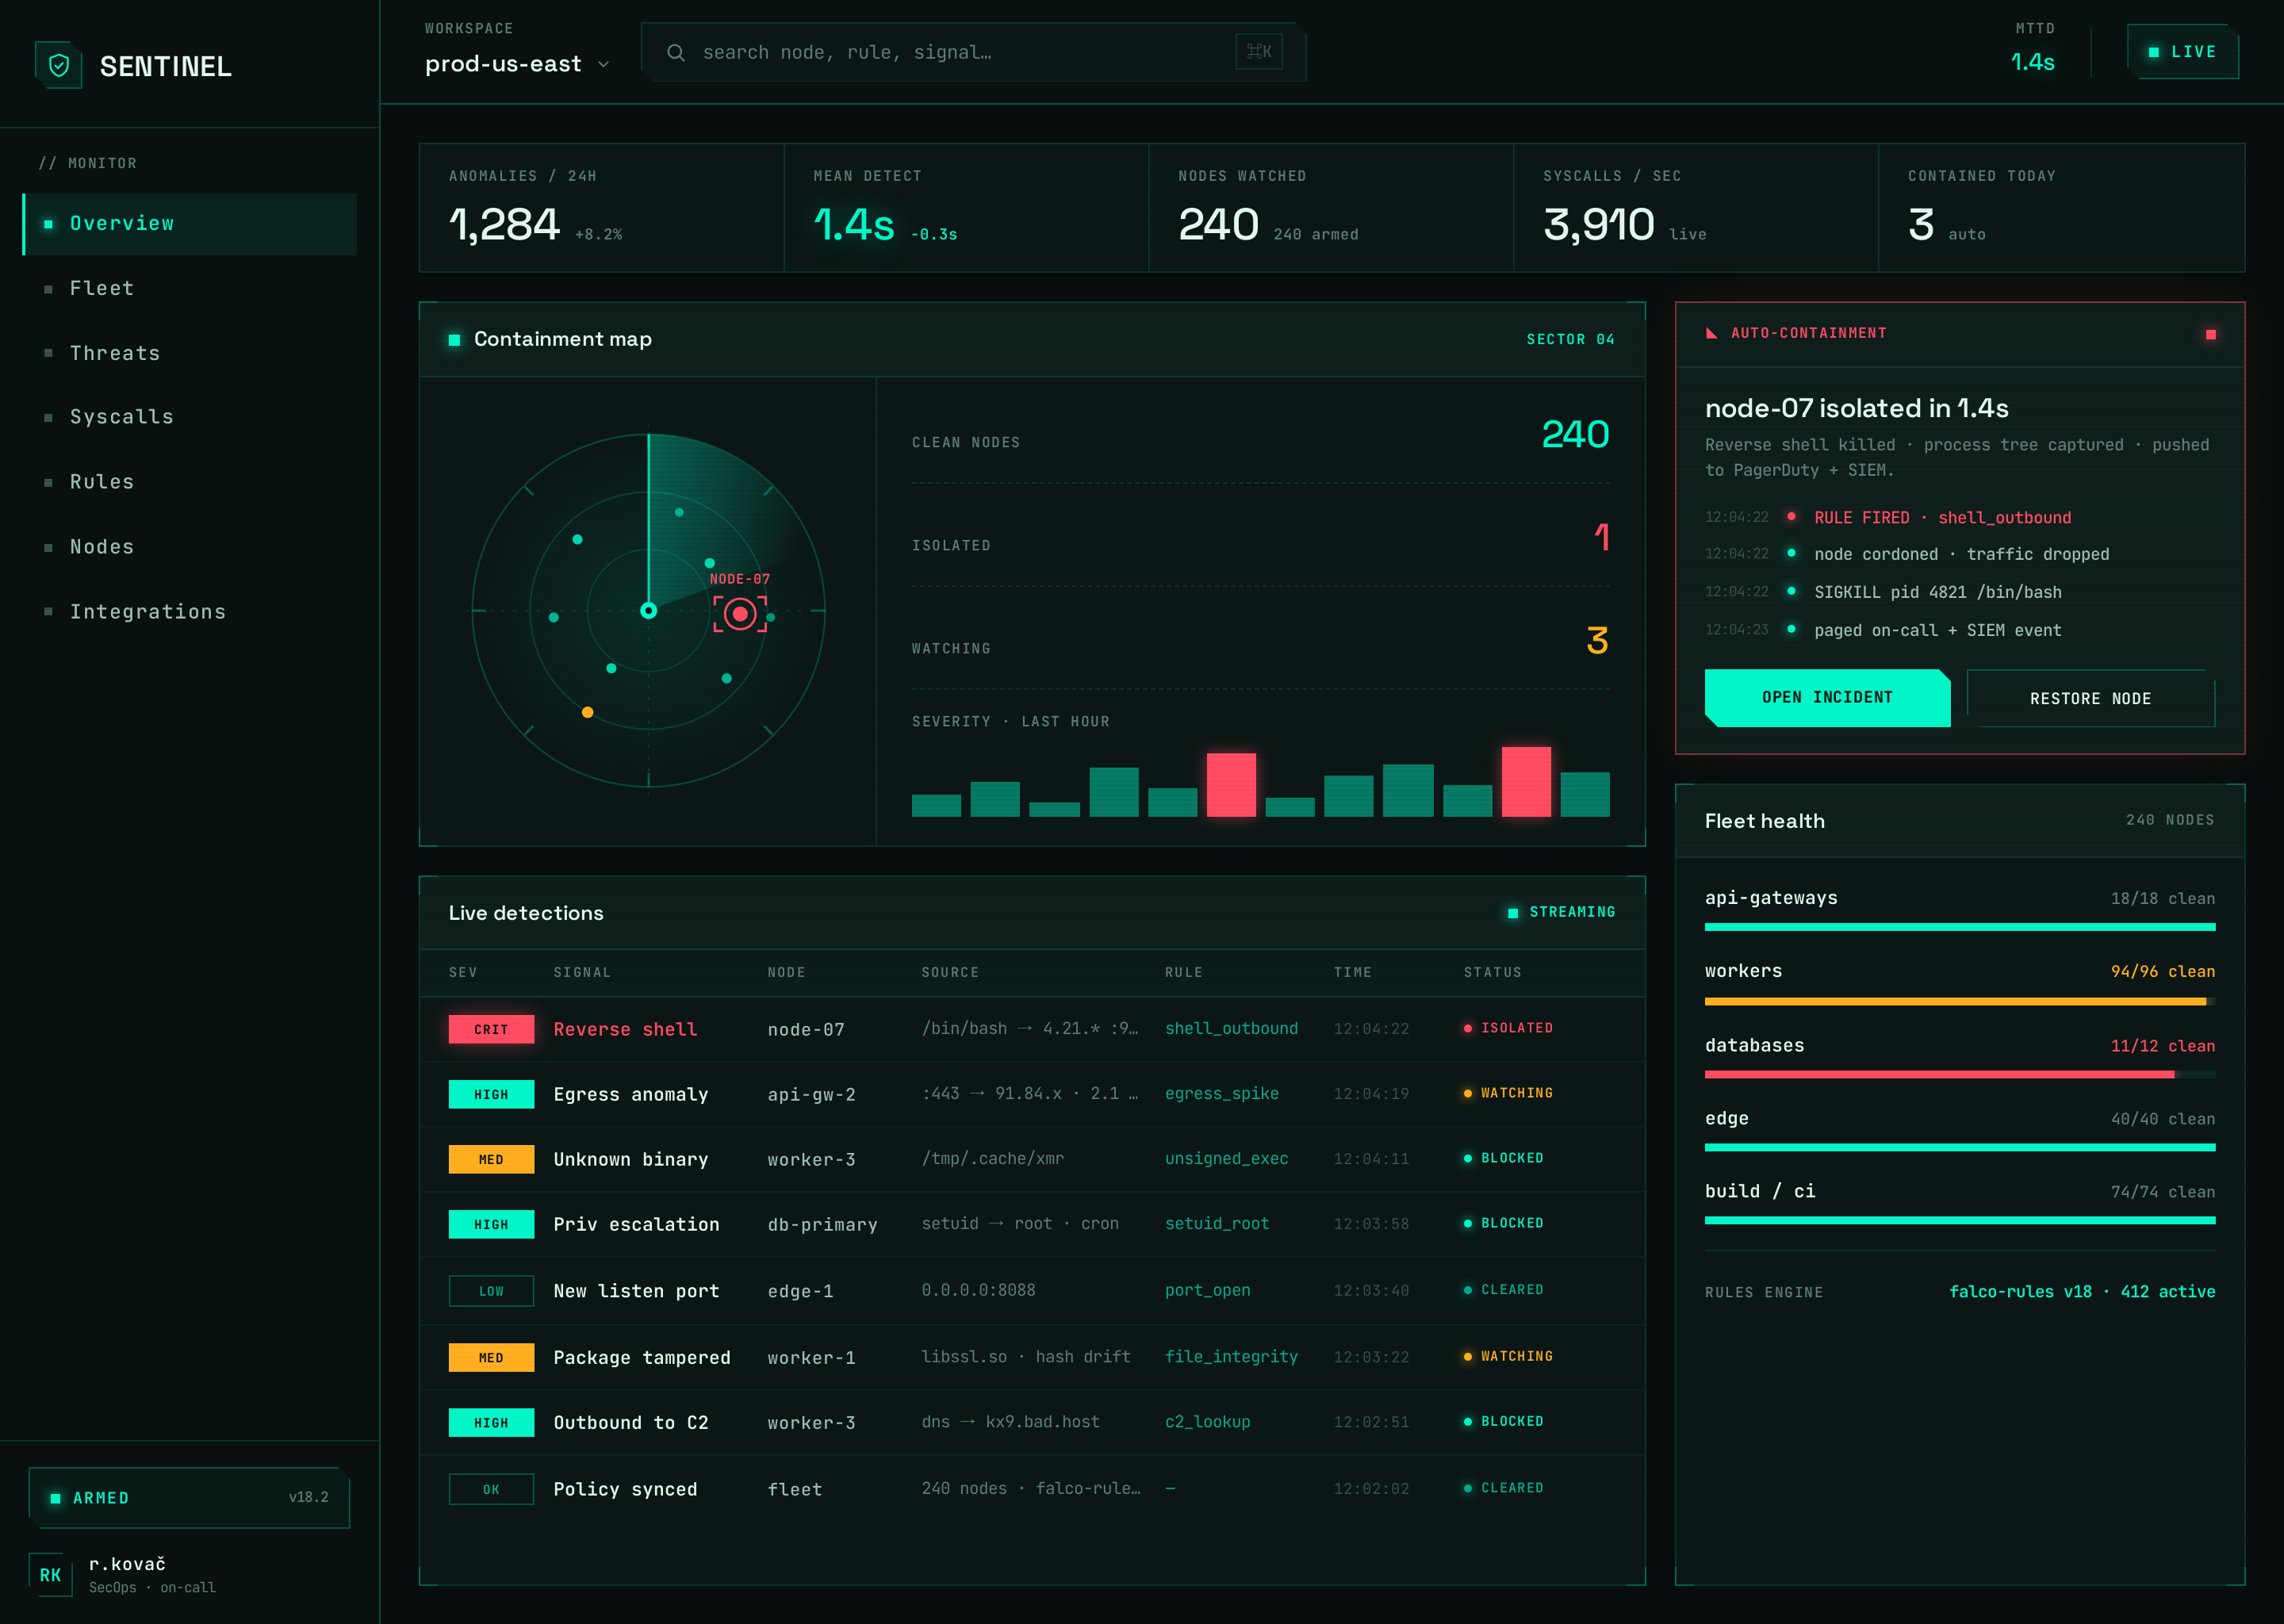2284x1624 pixels.
Task: Click the NODE-07 target marker on radar
Action: [x=740, y=613]
